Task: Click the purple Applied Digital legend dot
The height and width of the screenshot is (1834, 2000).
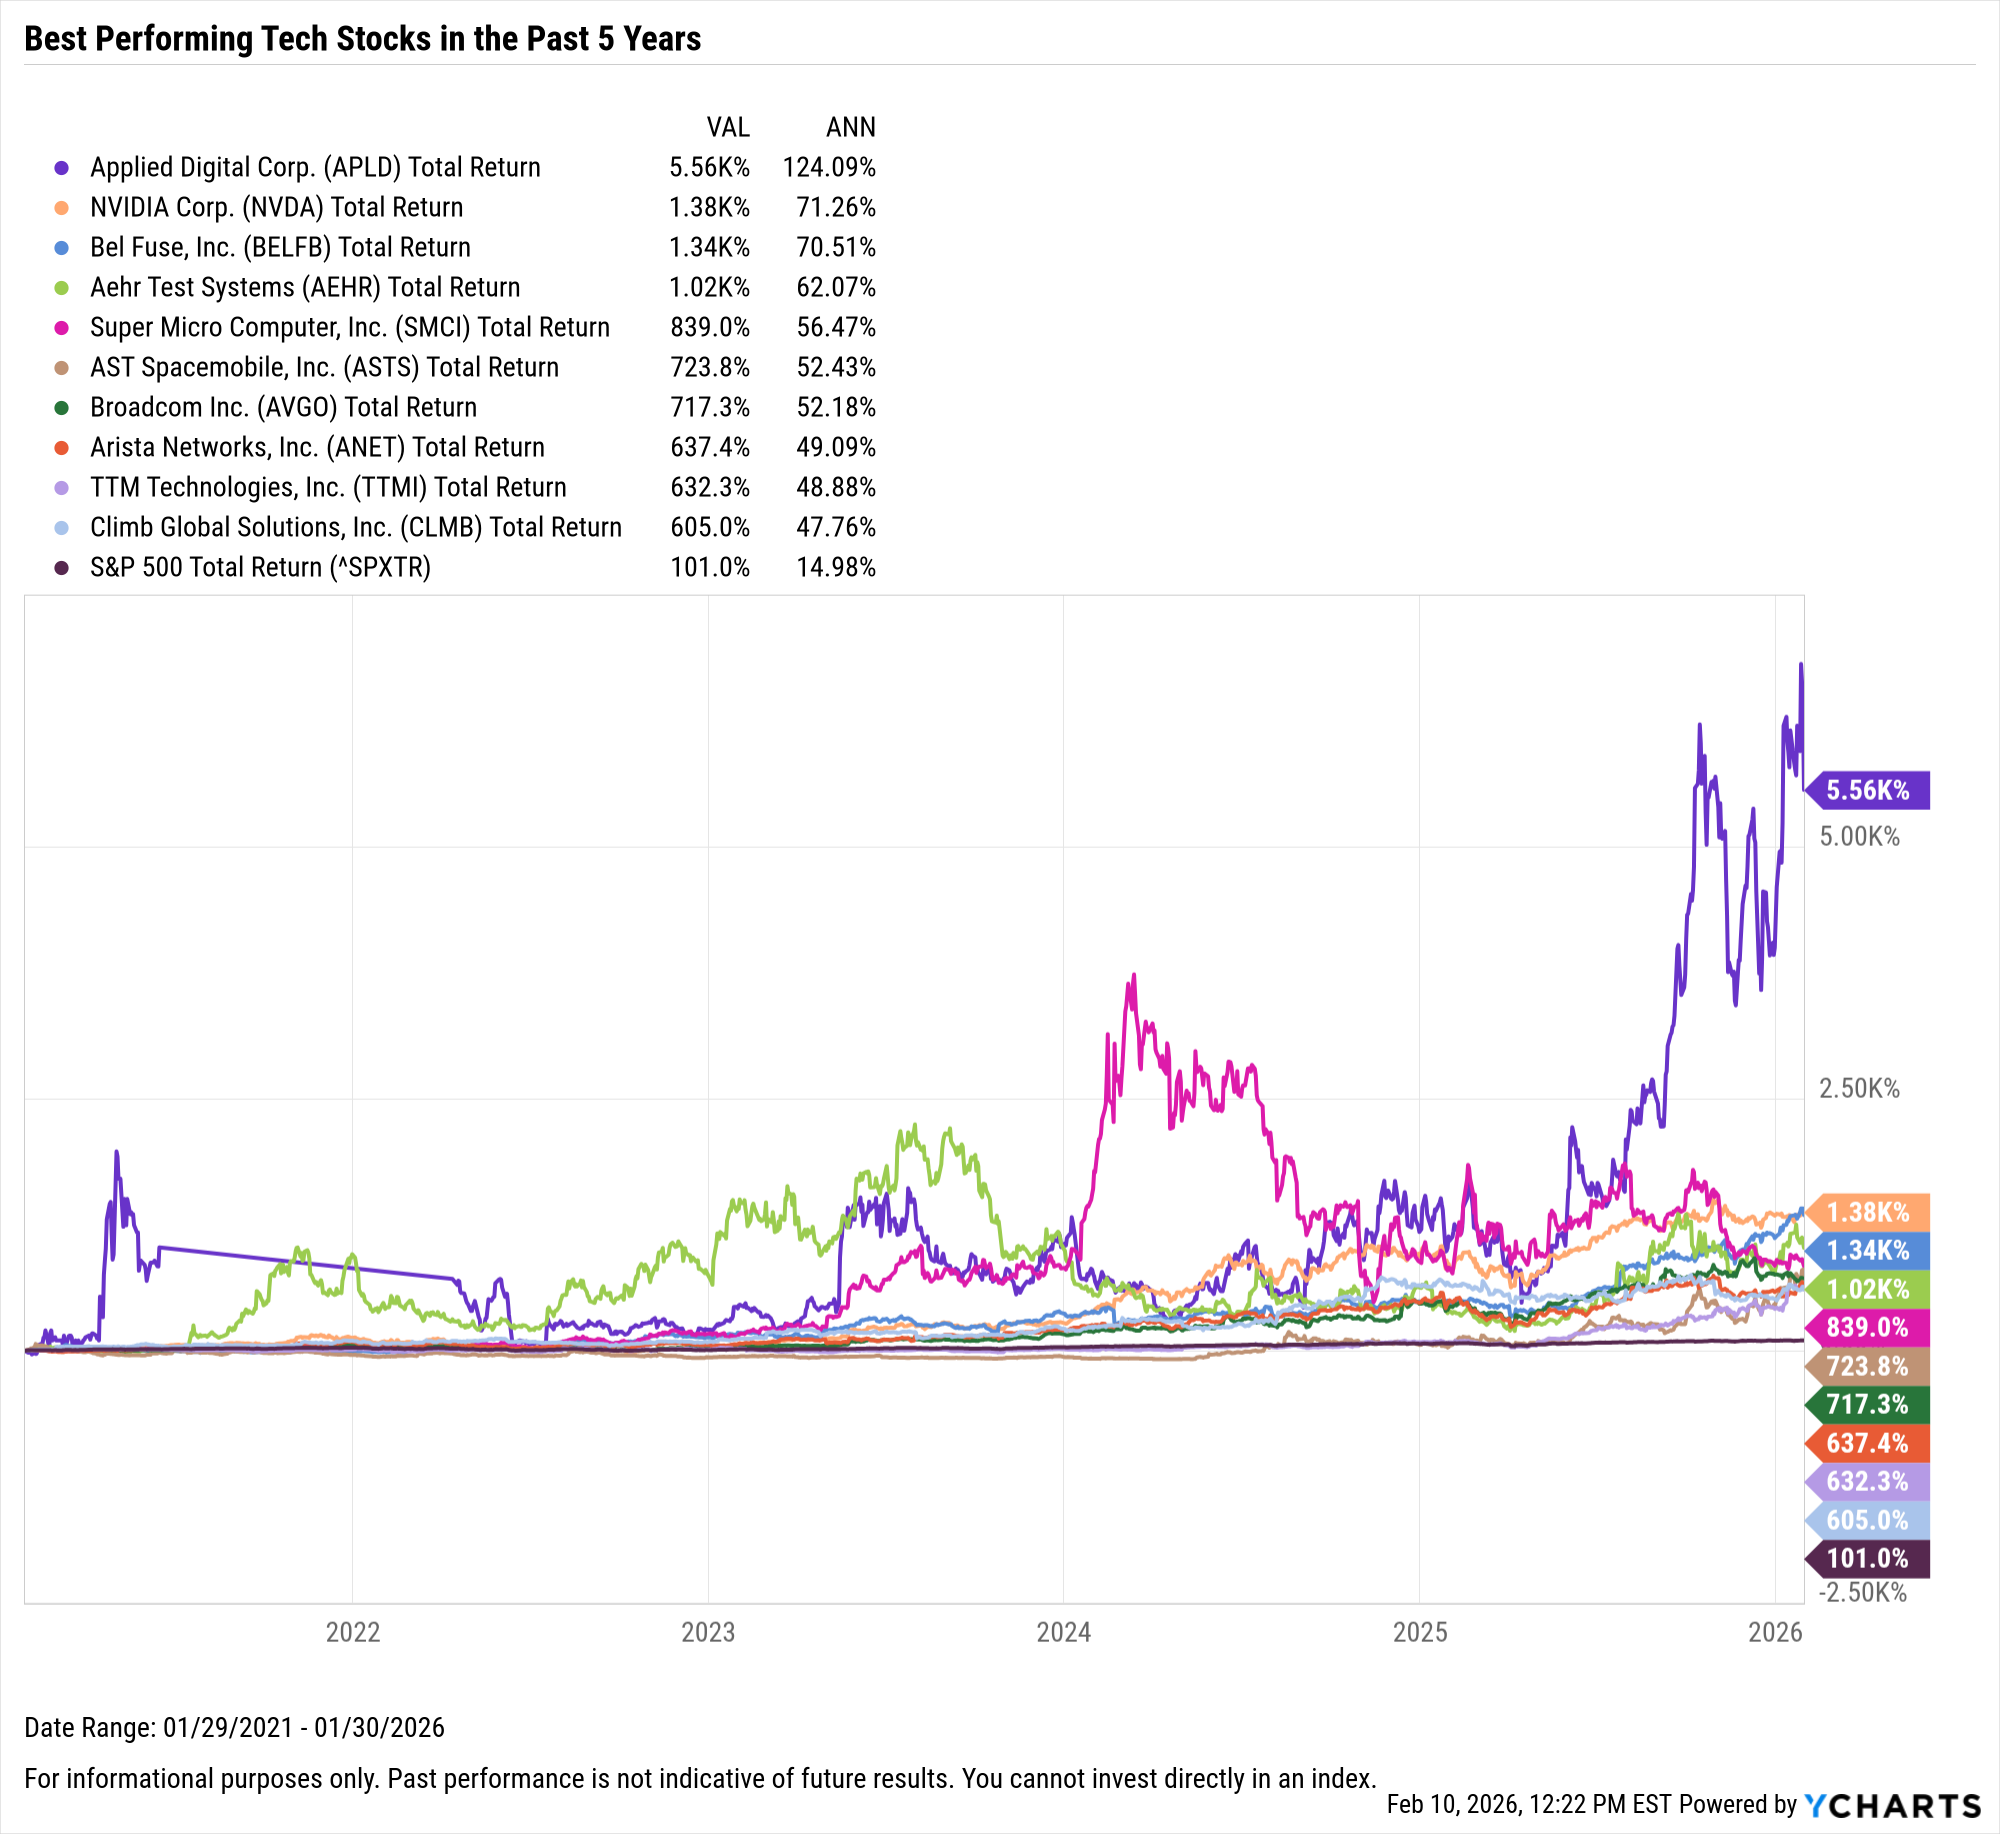Action: coord(62,168)
